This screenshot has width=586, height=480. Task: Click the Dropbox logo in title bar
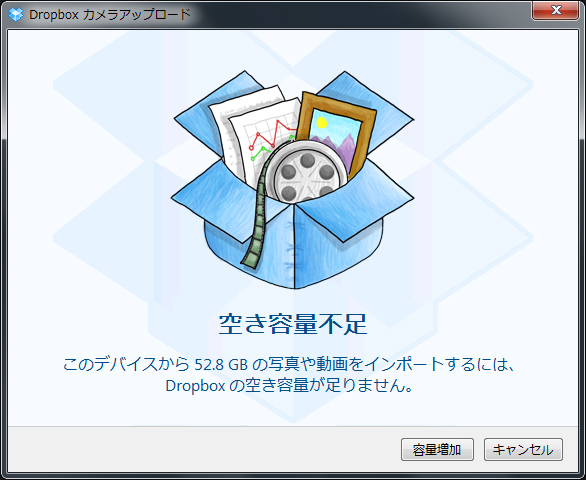pyautogui.click(x=15, y=14)
